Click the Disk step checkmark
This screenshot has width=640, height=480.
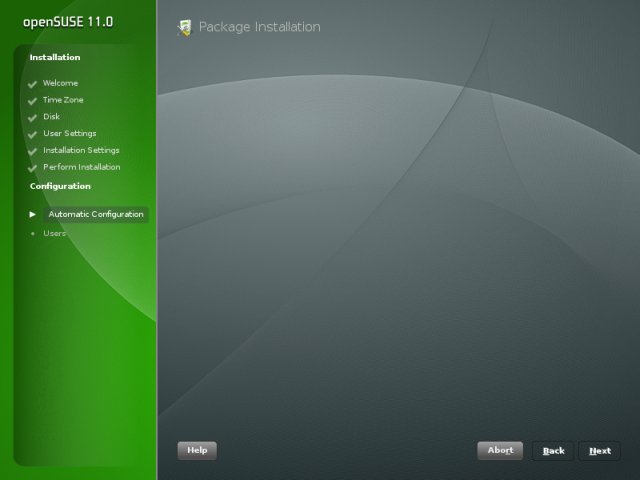pyautogui.click(x=32, y=118)
